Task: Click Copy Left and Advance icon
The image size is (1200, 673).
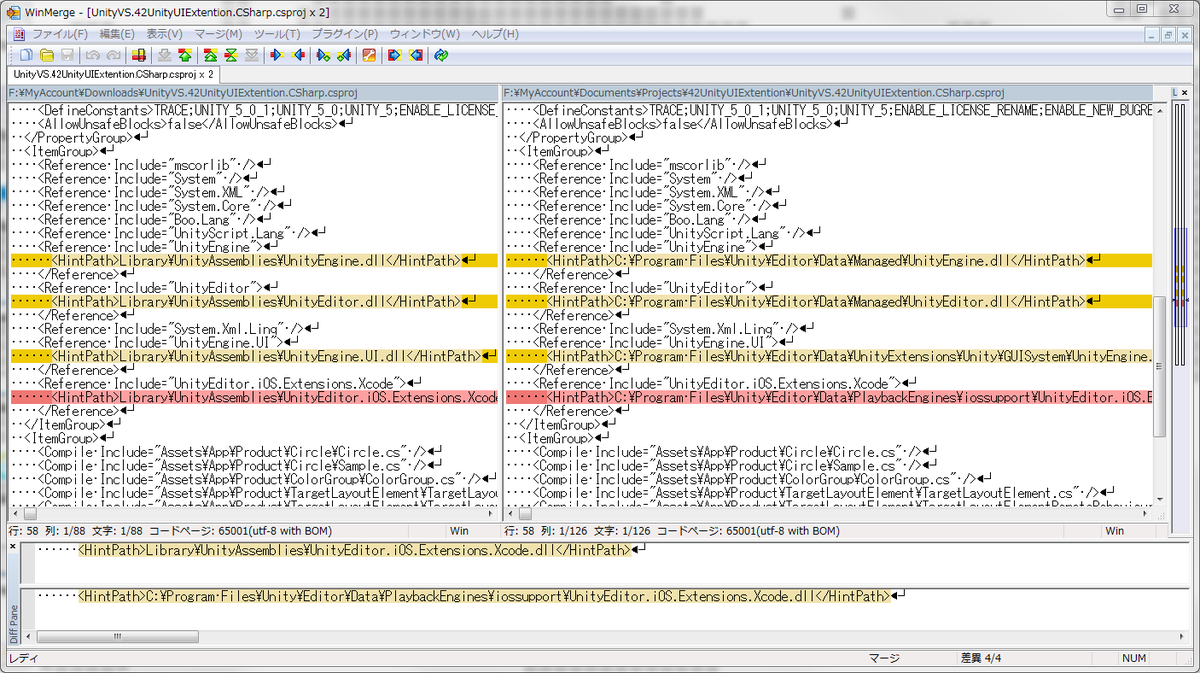Action: [343, 55]
